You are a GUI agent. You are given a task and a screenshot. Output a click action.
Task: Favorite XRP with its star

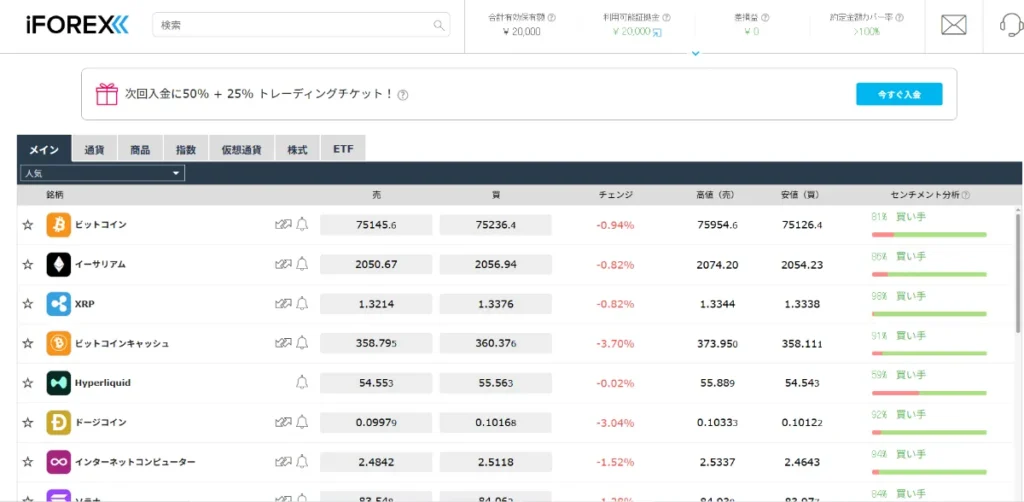27,304
